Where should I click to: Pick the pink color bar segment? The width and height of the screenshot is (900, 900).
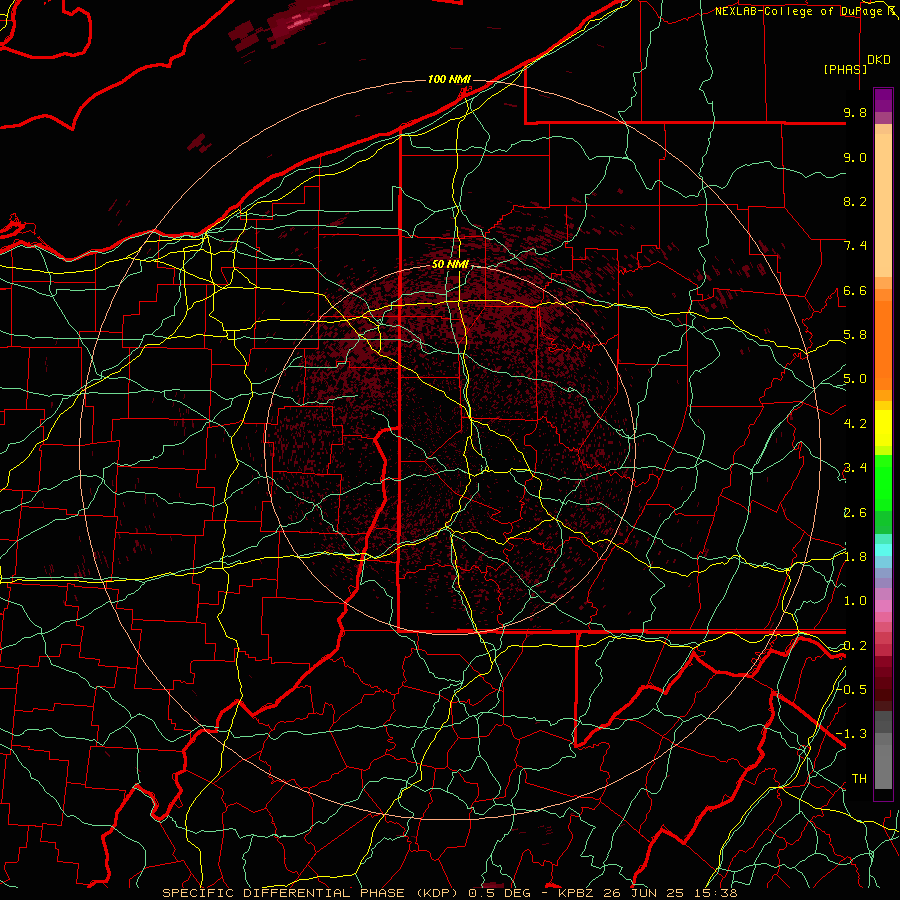click(x=883, y=606)
